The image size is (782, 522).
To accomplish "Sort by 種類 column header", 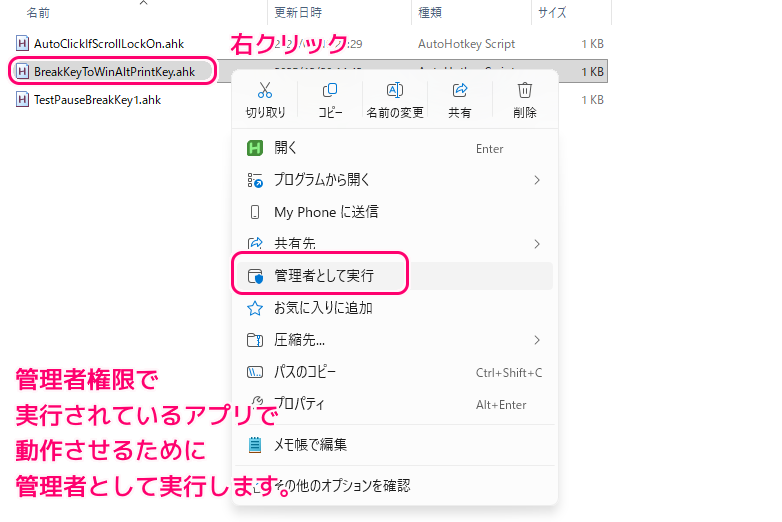I will (430, 12).
